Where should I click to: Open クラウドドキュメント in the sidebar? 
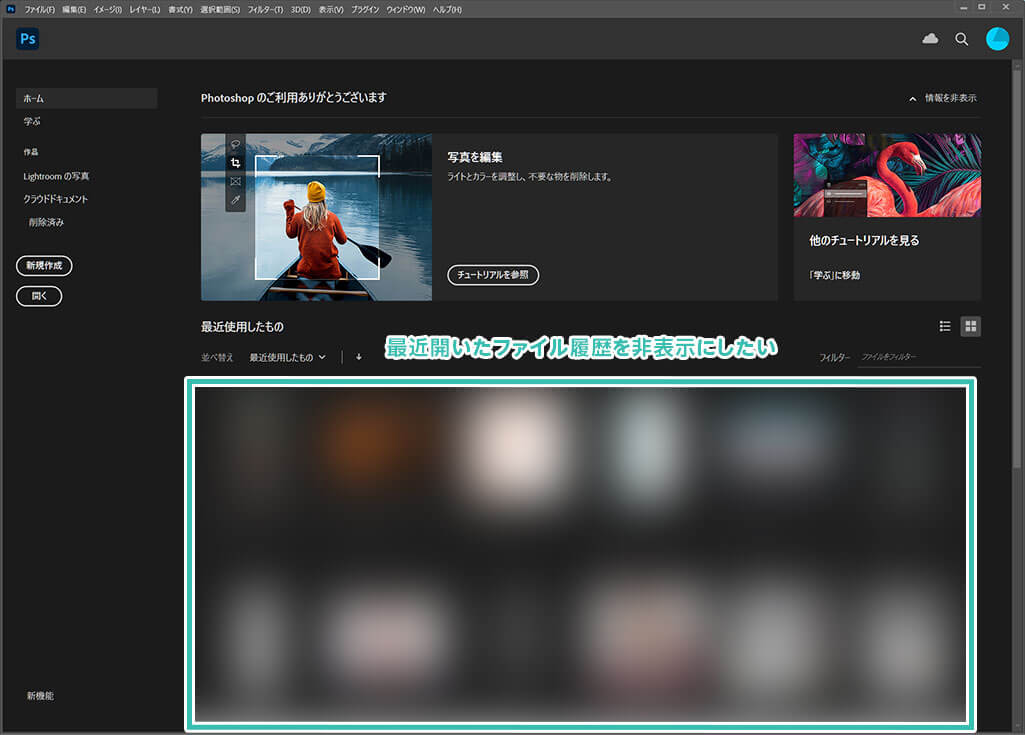[x=56, y=199]
